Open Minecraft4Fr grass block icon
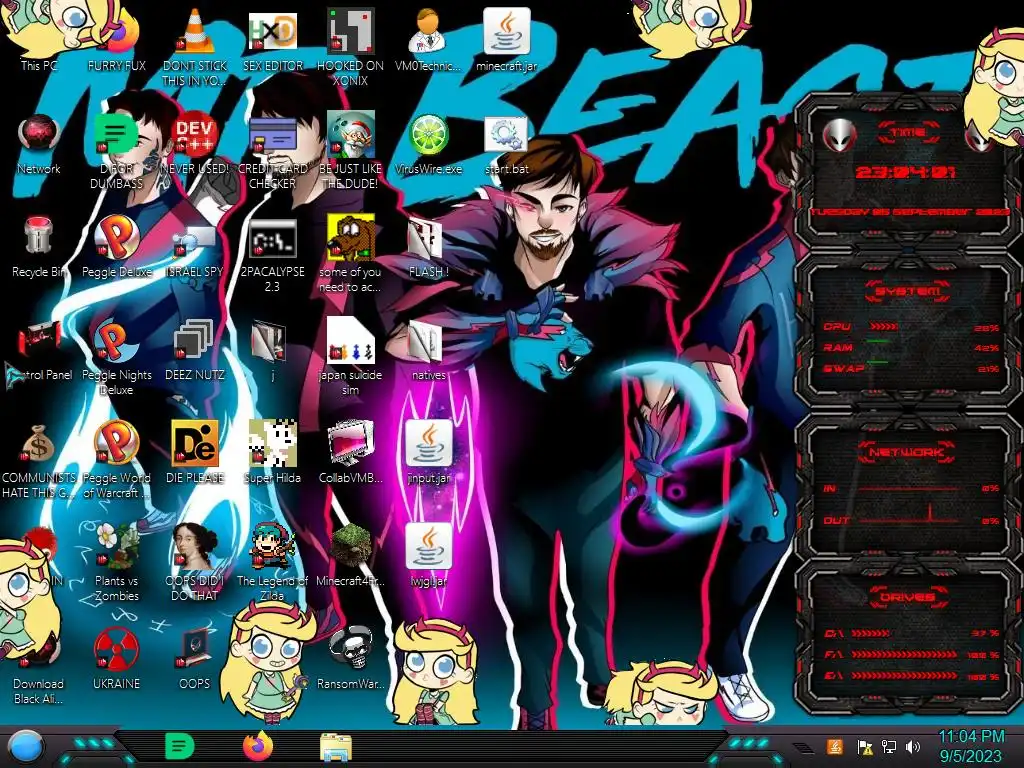1024x768 pixels. click(x=350, y=555)
